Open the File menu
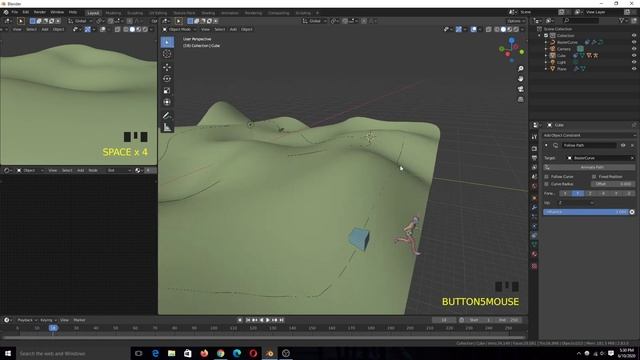Image resolution: width=640 pixels, height=360 pixels. coord(15,12)
